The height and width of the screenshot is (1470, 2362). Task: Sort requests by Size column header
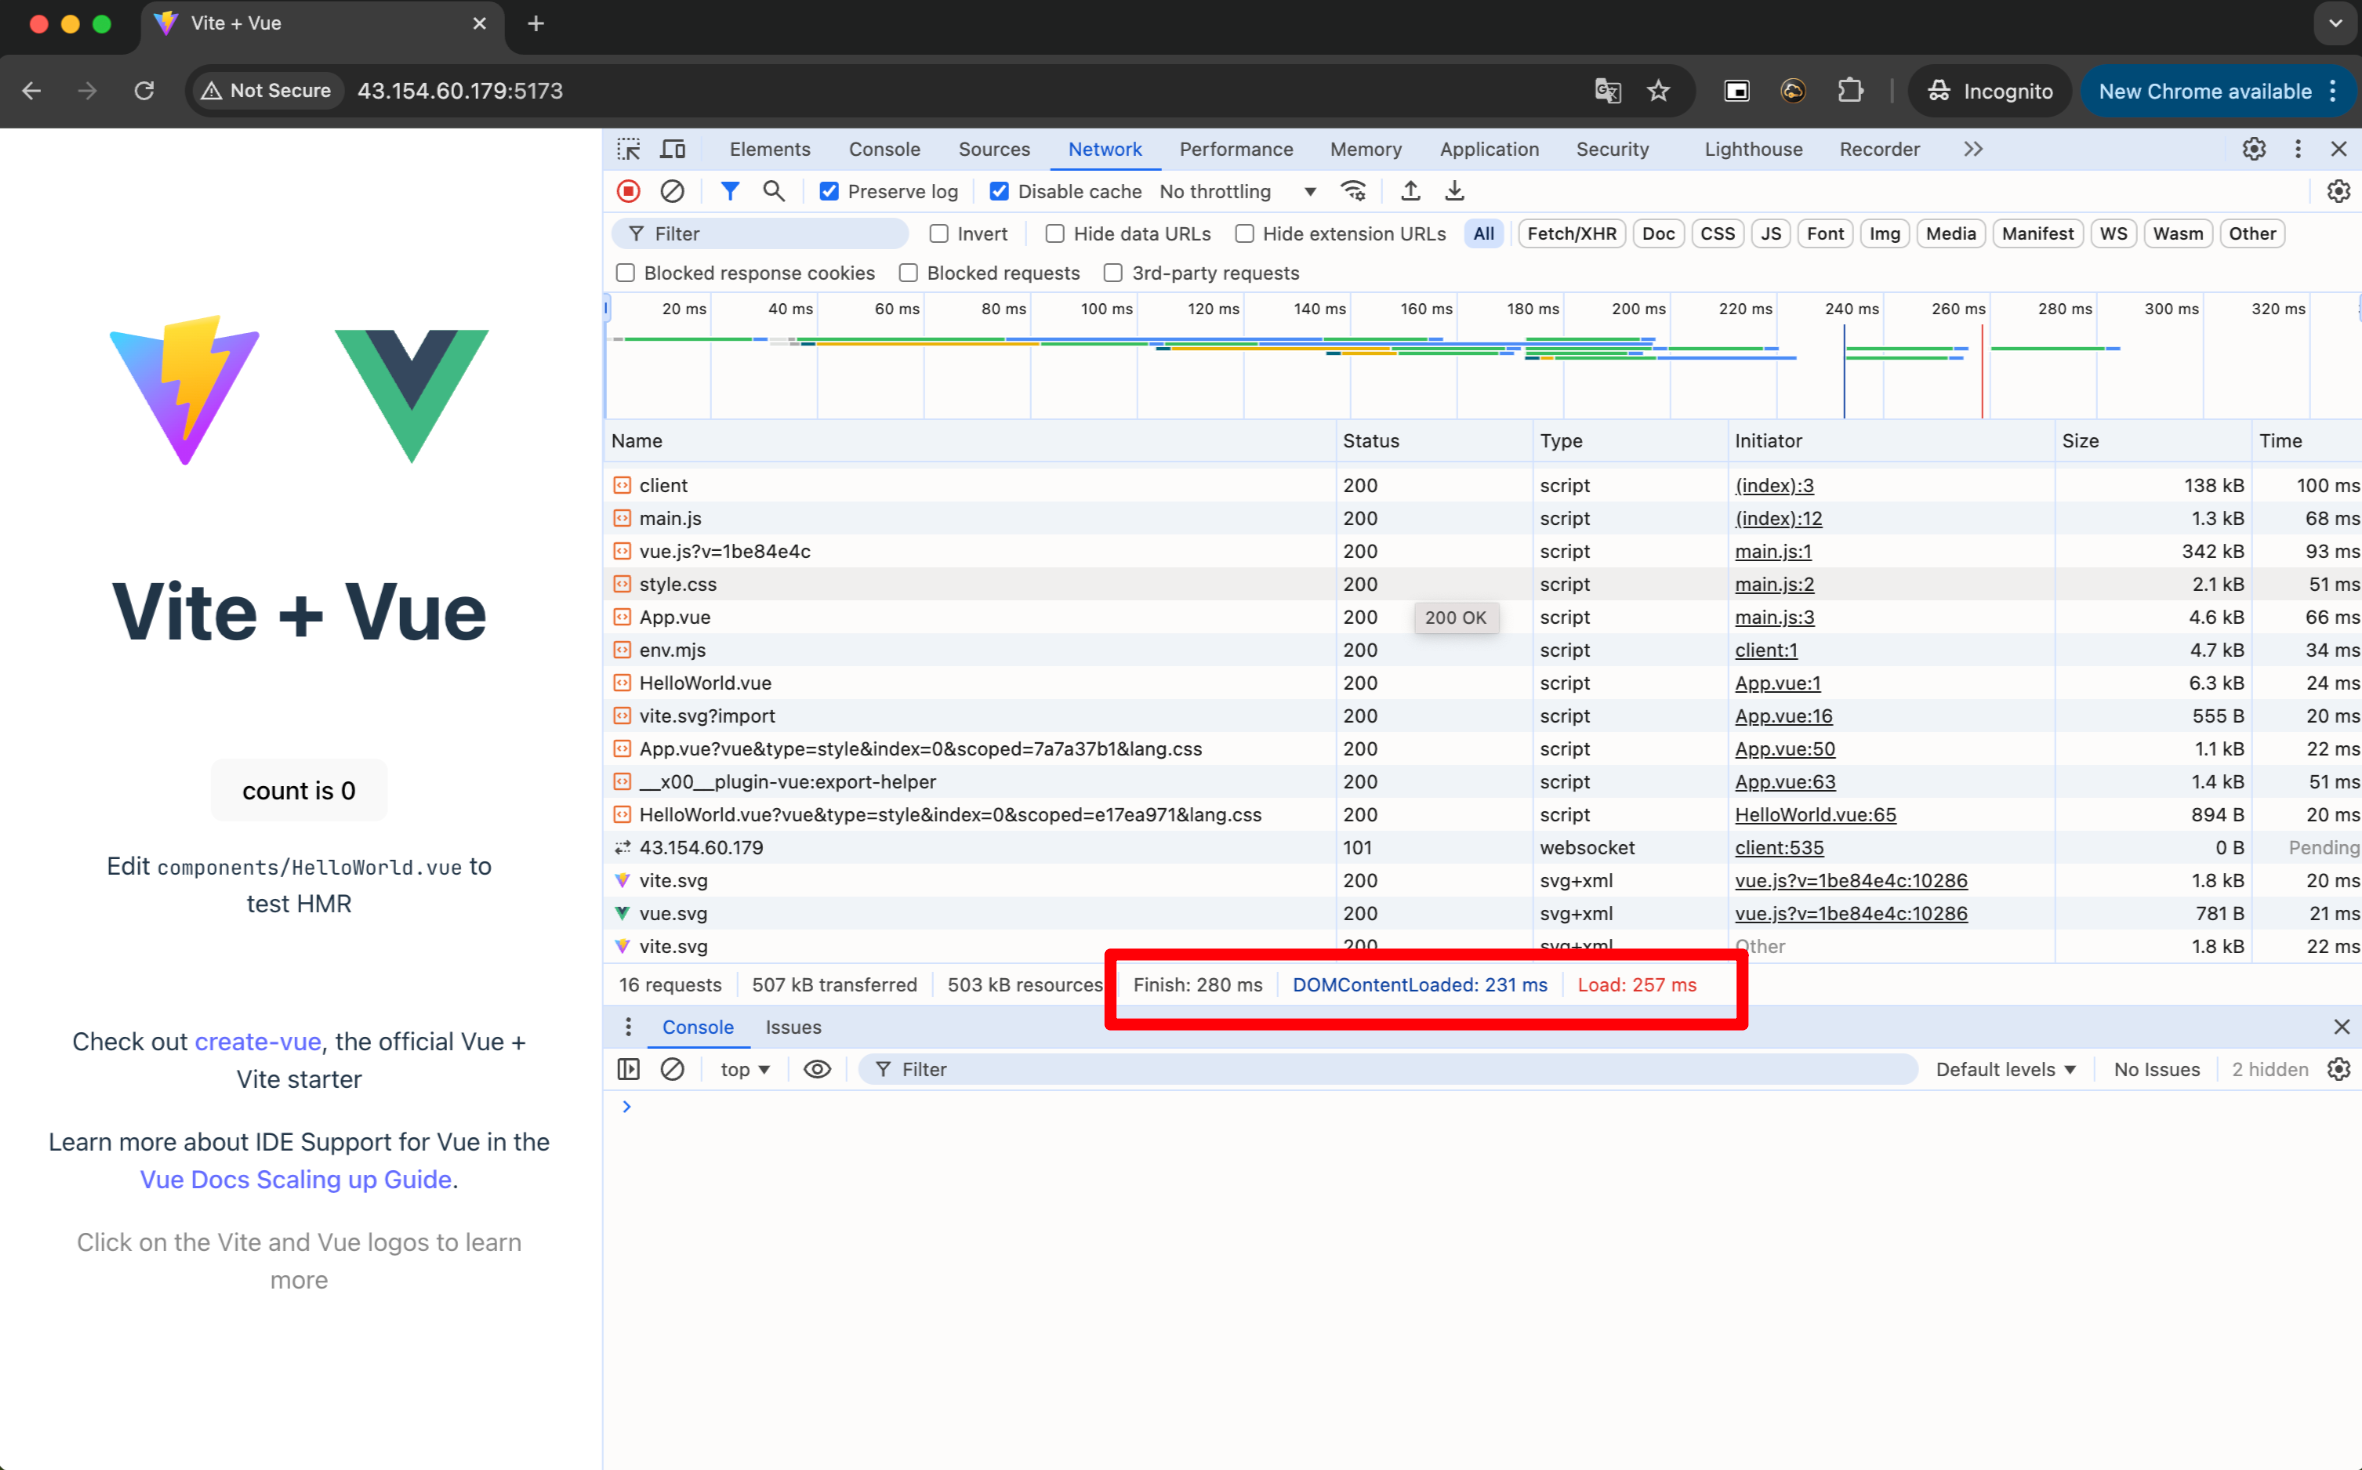point(2151,441)
